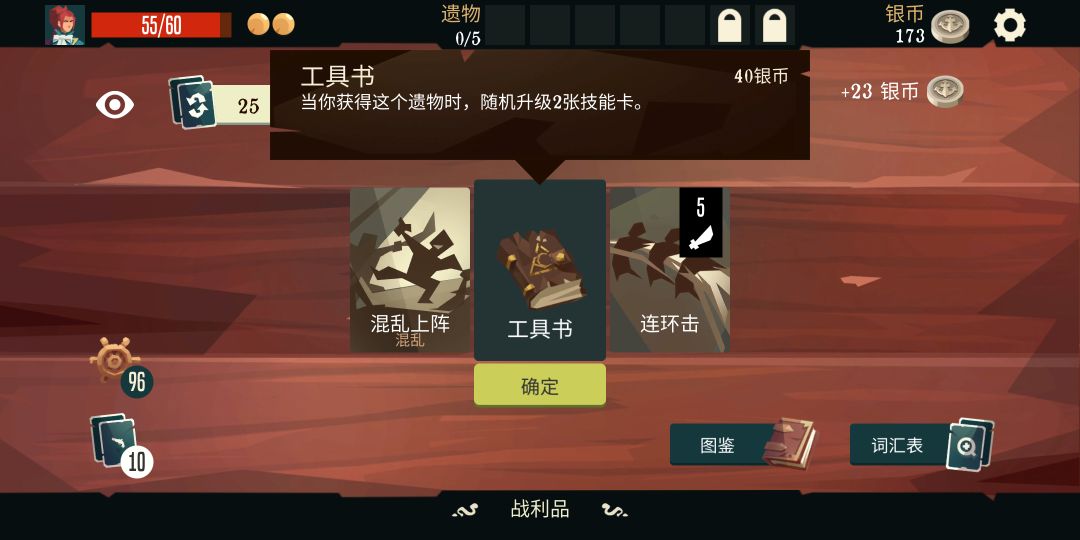Click the red-haired character portrait
Screen dimensions: 1080x540
point(65,25)
